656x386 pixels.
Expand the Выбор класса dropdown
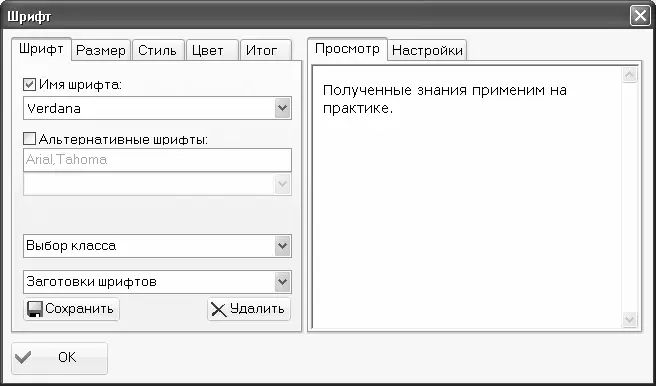(x=283, y=245)
